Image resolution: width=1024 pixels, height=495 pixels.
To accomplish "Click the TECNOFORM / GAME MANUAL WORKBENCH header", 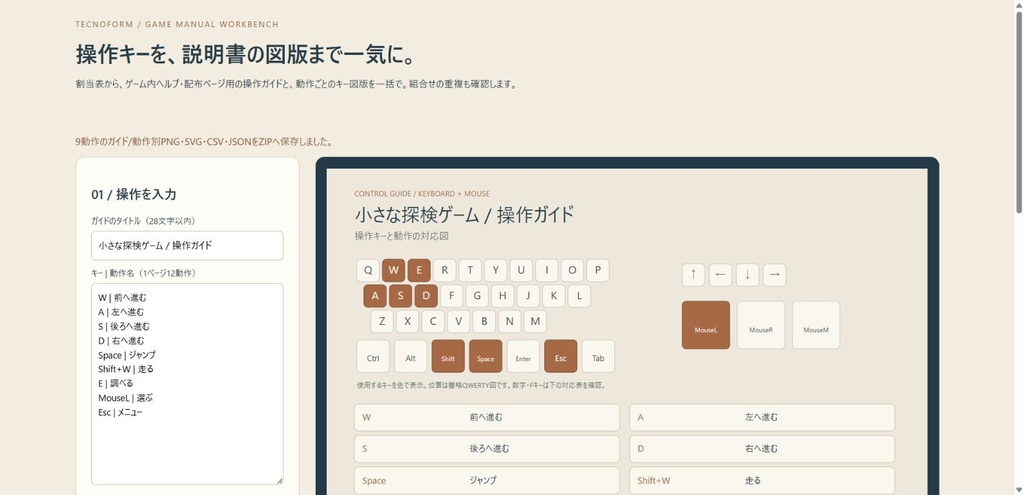I will pos(177,24).
